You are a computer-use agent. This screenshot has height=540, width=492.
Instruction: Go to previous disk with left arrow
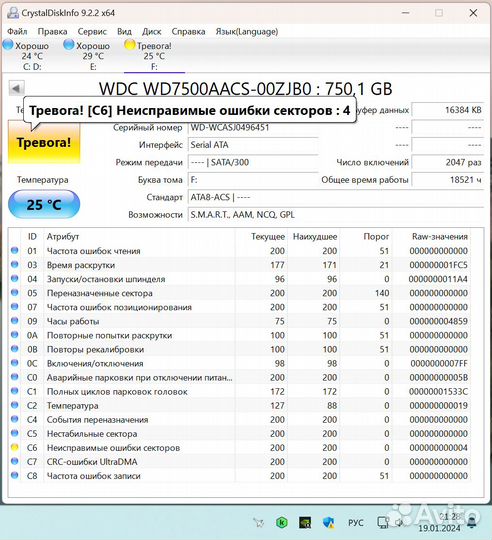point(16,88)
